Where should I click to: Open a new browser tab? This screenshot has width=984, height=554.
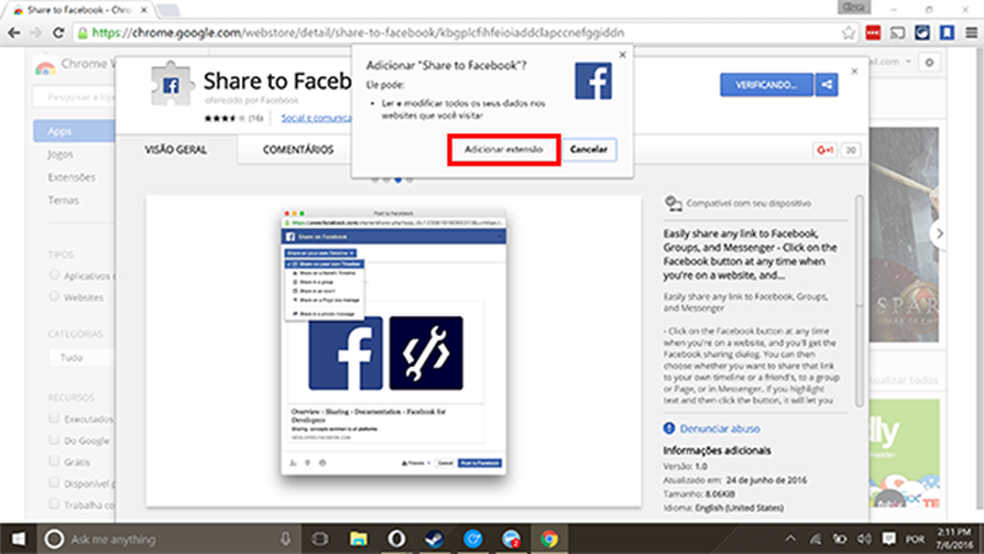tap(168, 10)
